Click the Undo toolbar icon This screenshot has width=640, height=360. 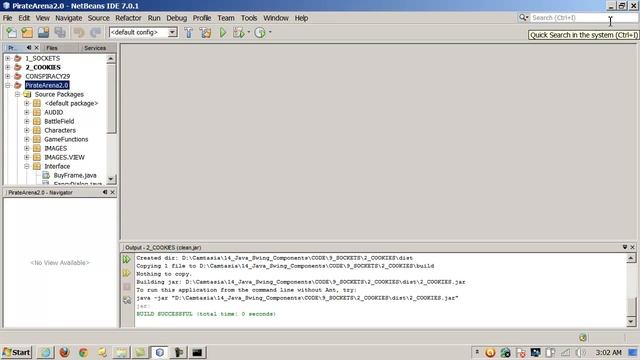tap(79, 32)
